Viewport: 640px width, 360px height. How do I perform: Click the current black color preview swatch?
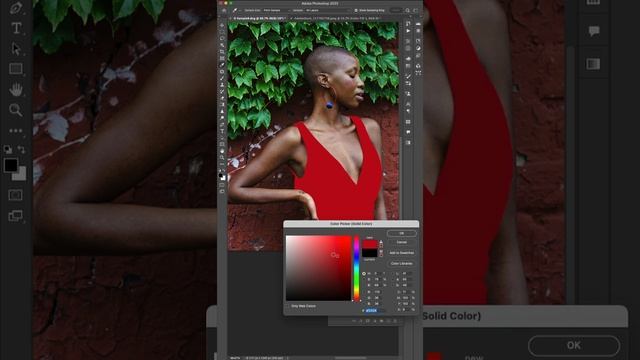click(370, 253)
